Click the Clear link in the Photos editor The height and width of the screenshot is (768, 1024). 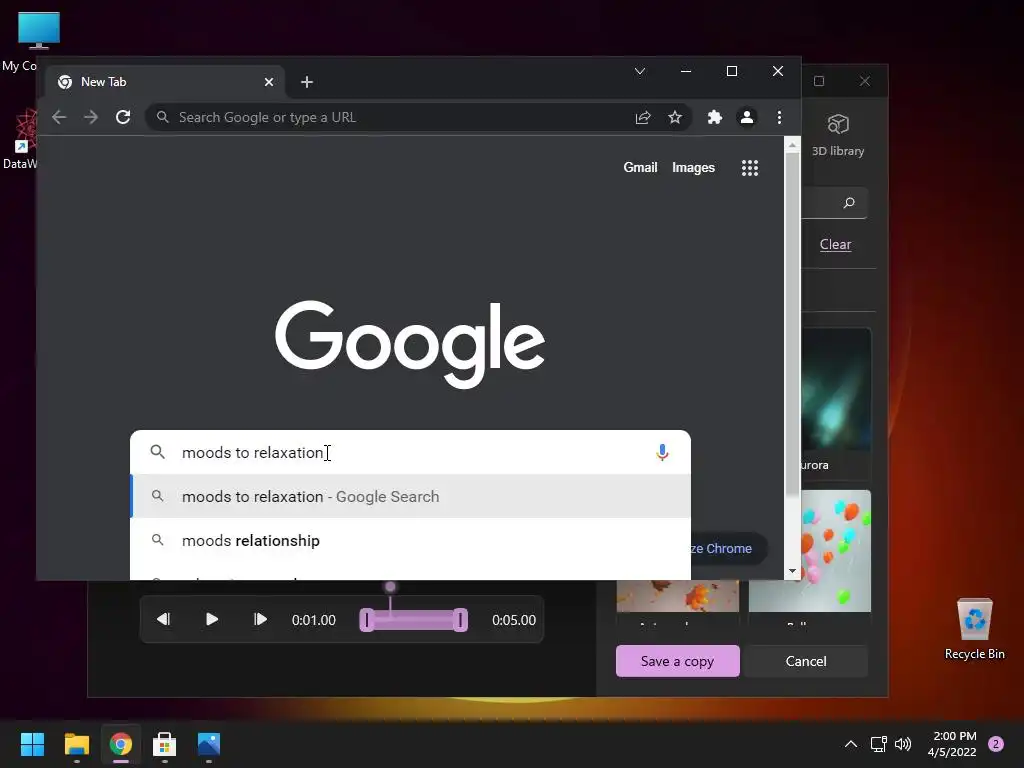[x=835, y=244]
